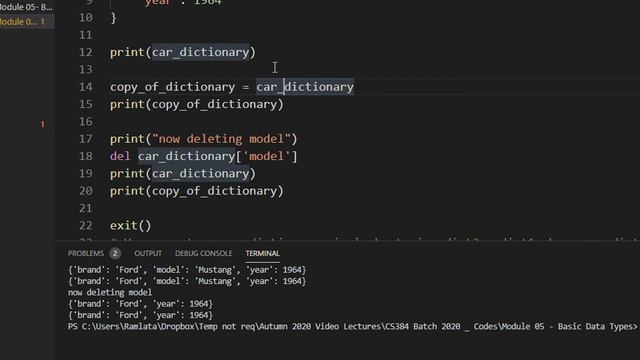This screenshot has height=360, width=640.
Task: Click the PS terminal prompt path
Action: point(352,327)
